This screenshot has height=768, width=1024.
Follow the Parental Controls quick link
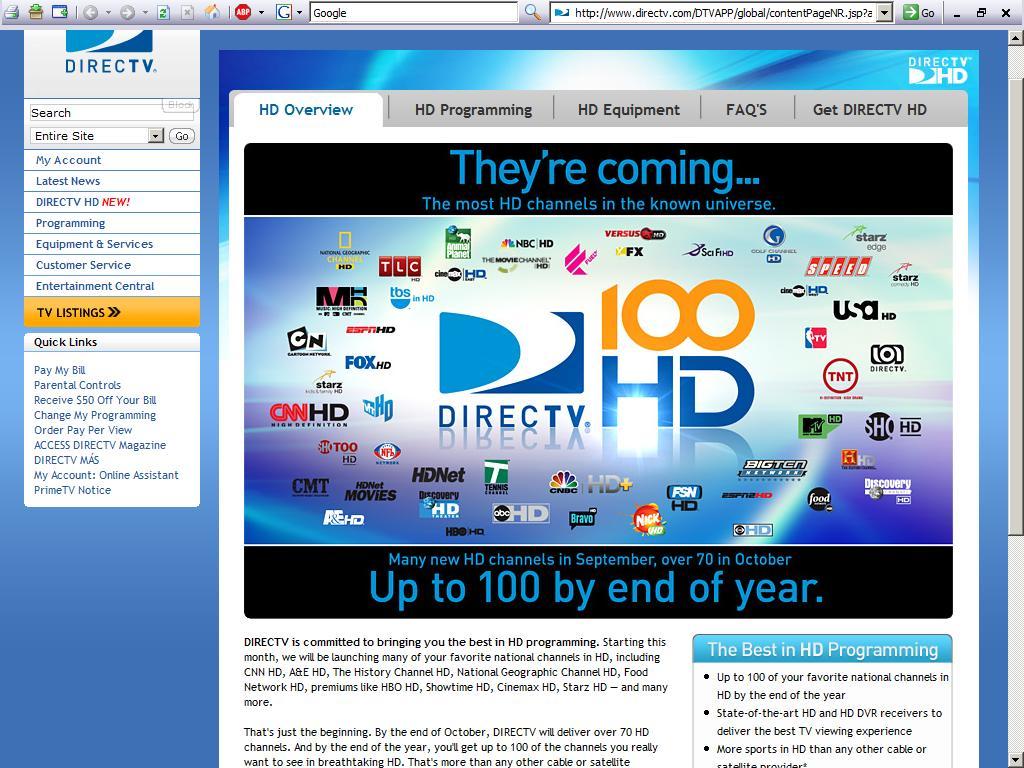pyautogui.click(x=77, y=385)
